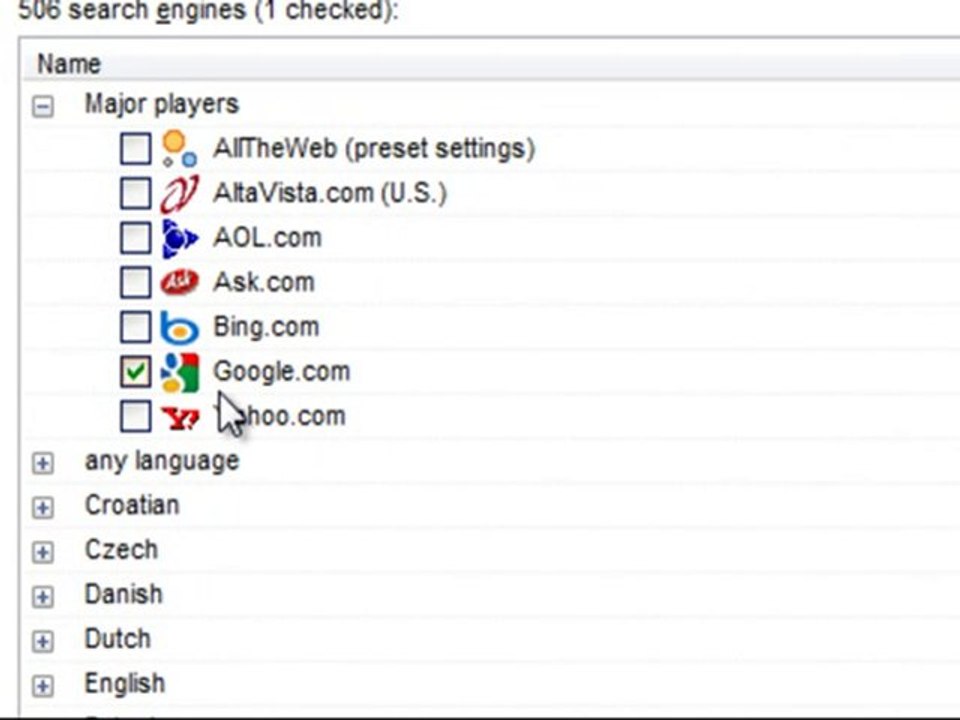960x720 pixels.
Task: Uncheck the Google.com checkbox
Action: click(x=135, y=372)
